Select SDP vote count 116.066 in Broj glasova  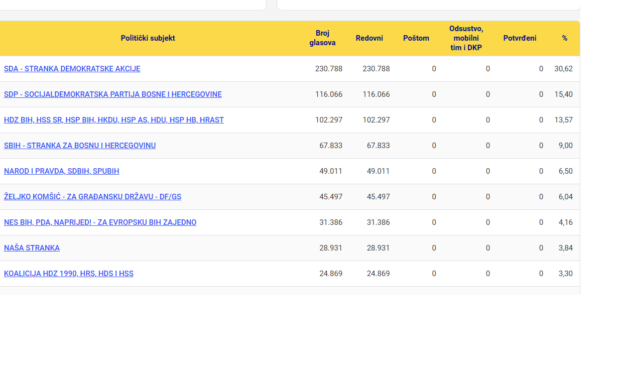tap(329, 94)
